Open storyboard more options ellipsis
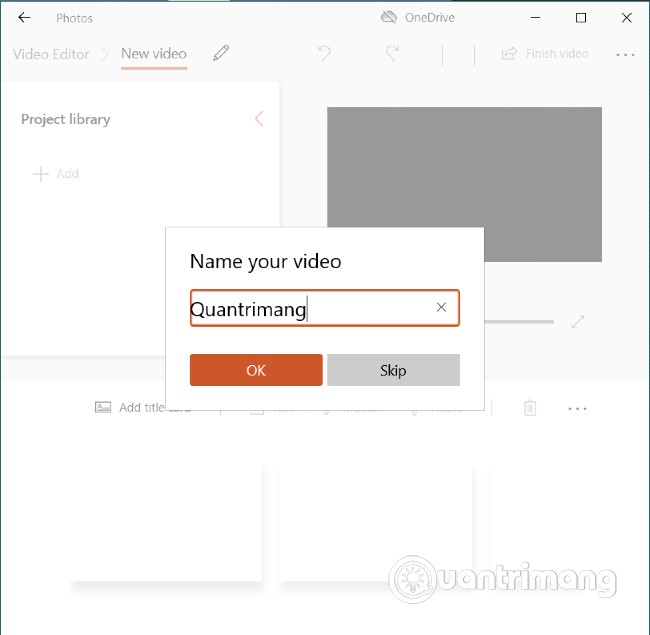Viewport: 650px width, 635px height. pos(577,408)
